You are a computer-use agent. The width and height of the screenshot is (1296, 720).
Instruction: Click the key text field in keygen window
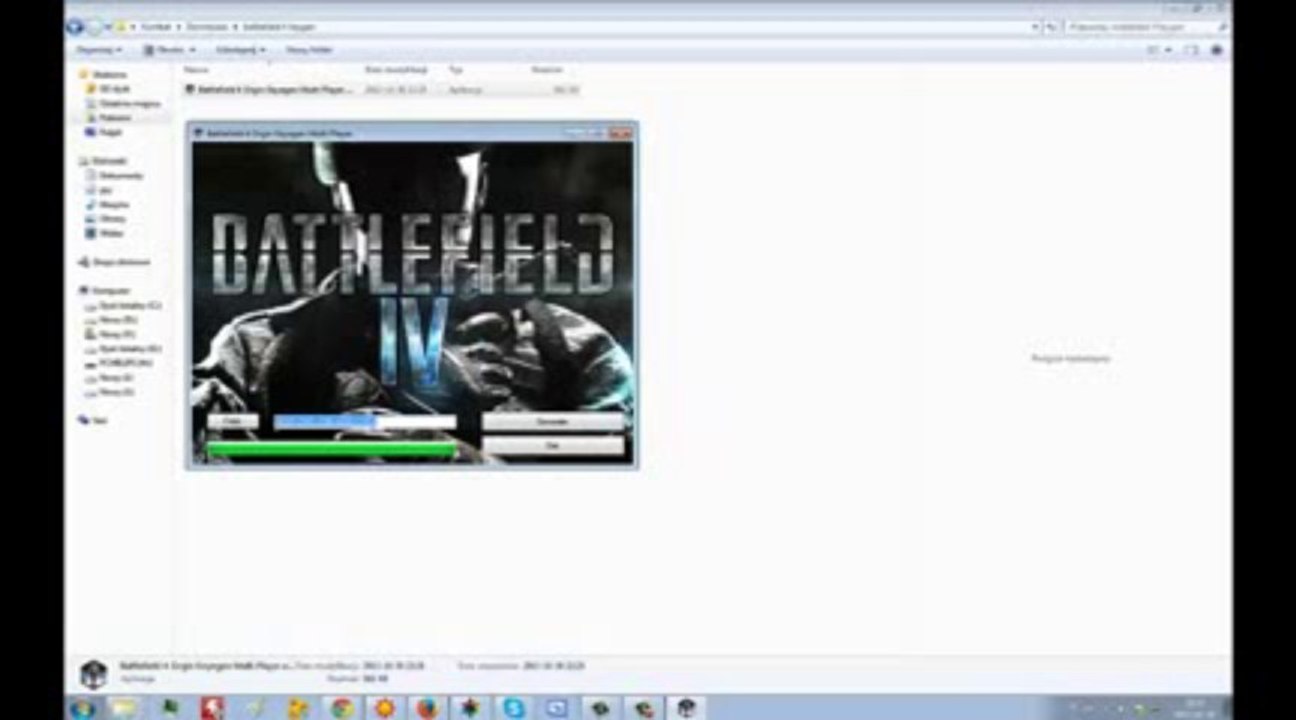tap(365, 422)
